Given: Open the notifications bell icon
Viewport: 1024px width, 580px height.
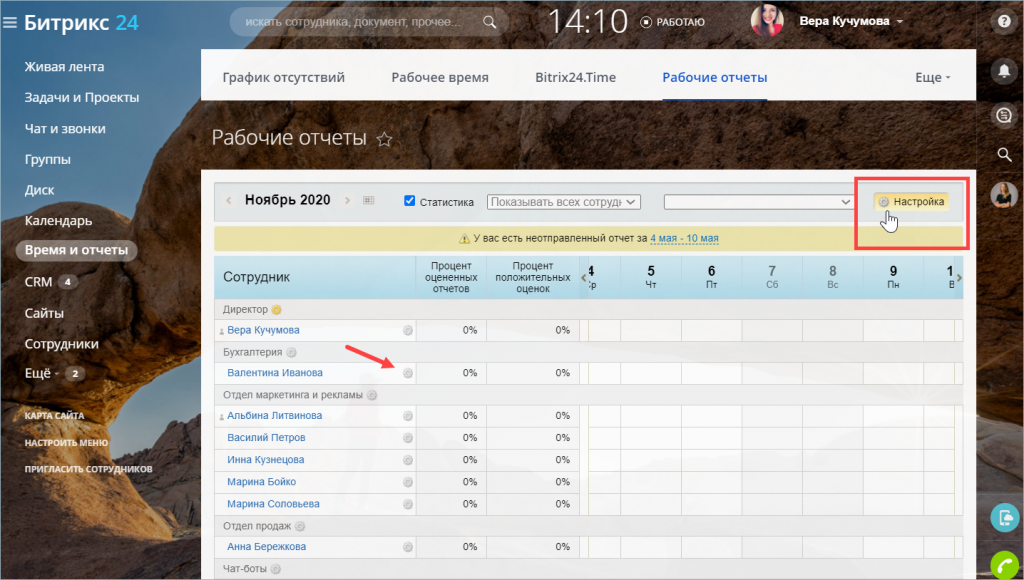Looking at the screenshot, I should (x=1004, y=69).
